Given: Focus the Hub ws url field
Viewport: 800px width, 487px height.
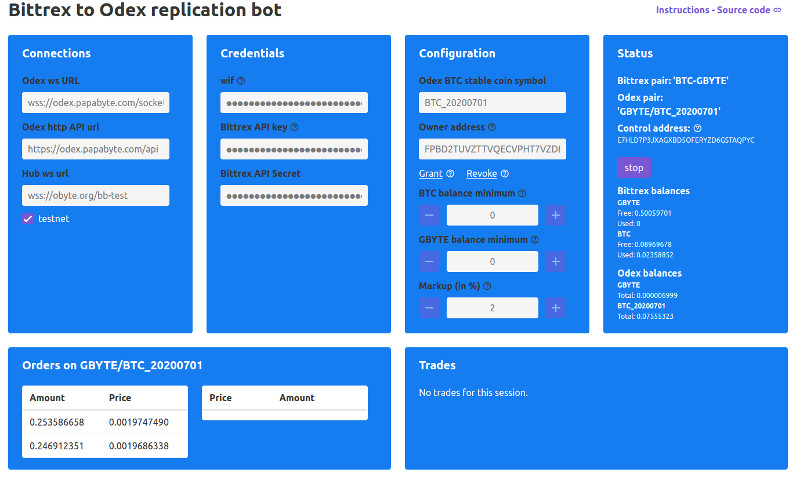Looking at the screenshot, I should pyautogui.click(x=95, y=195).
